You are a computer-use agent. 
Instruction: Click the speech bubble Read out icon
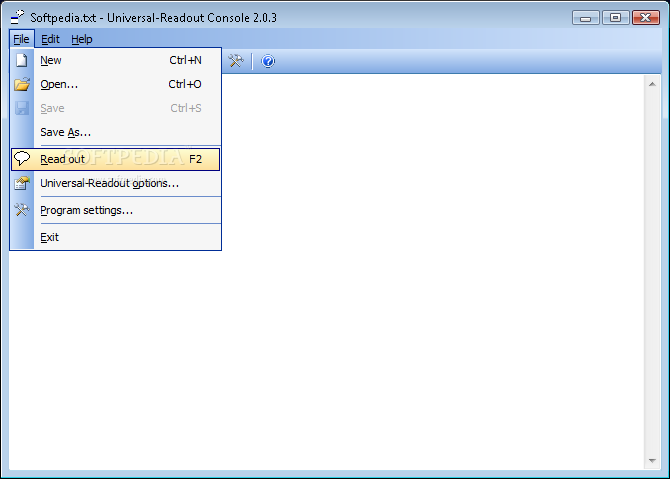22,159
